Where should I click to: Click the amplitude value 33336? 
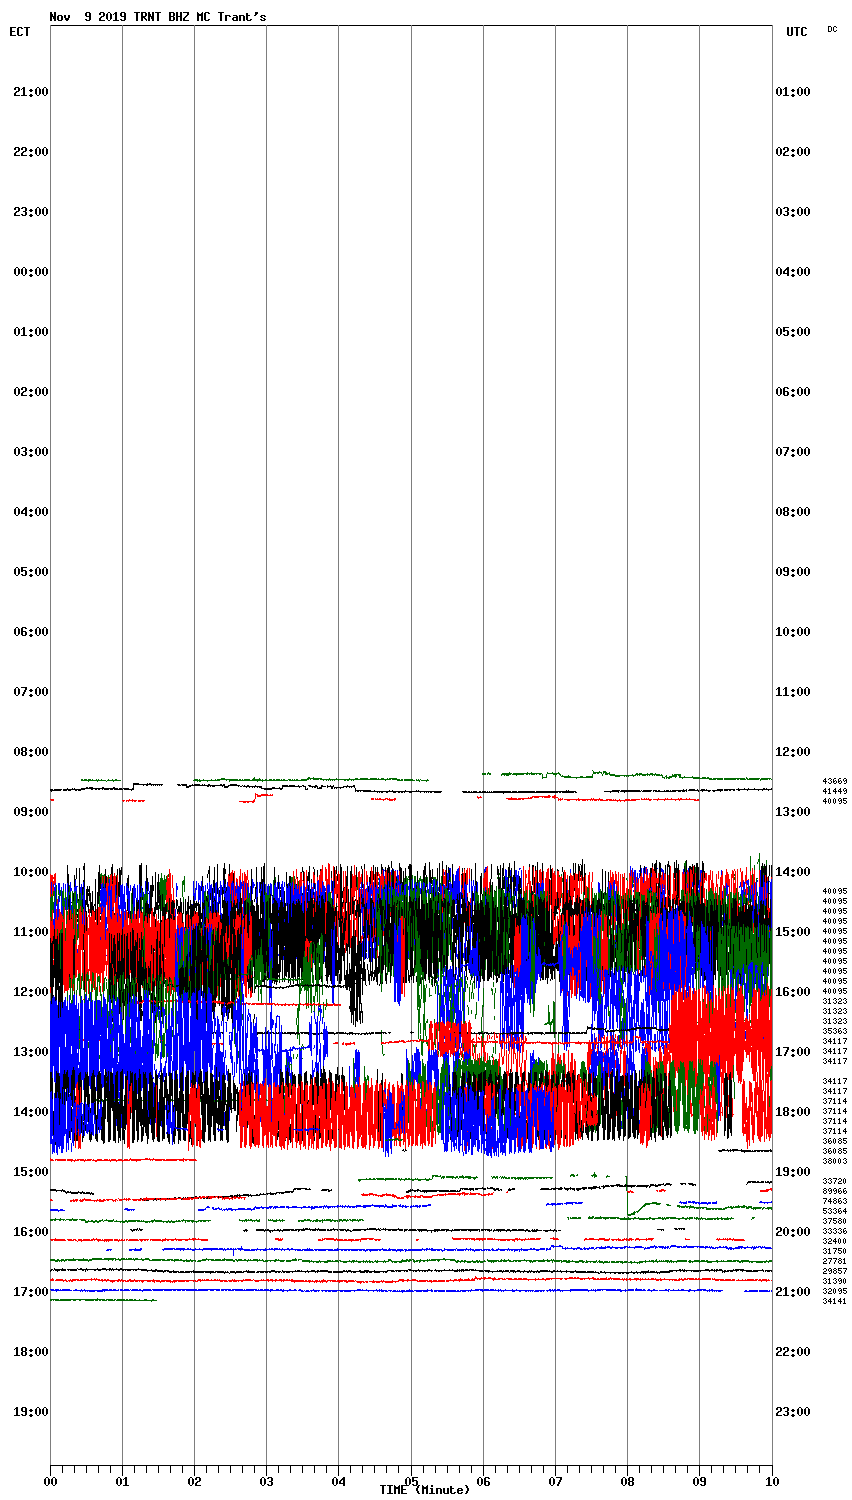pyautogui.click(x=835, y=1231)
